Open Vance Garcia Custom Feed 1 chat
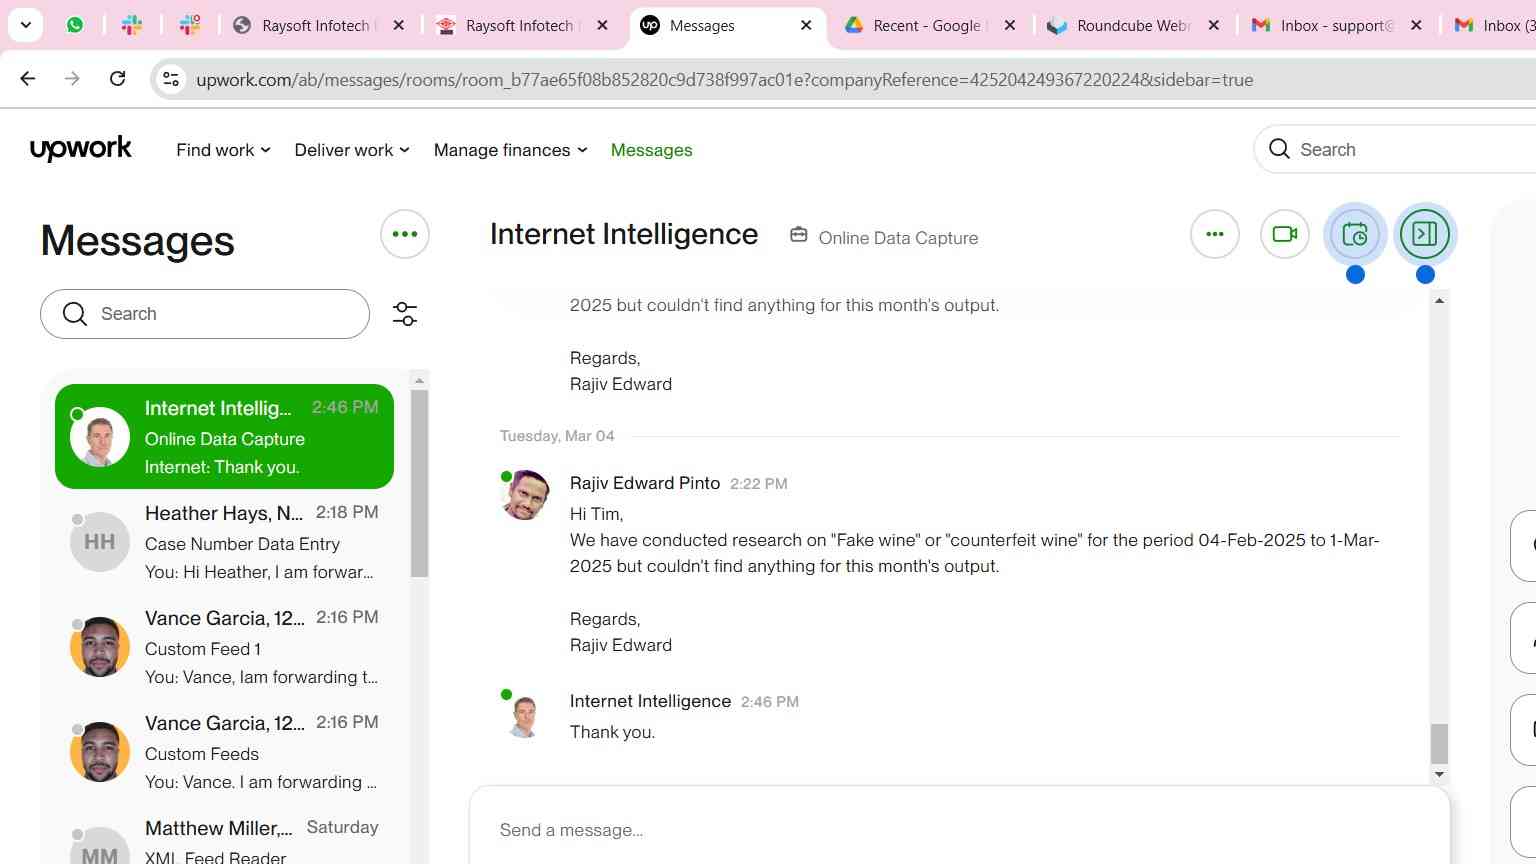1536x864 pixels. (x=225, y=647)
